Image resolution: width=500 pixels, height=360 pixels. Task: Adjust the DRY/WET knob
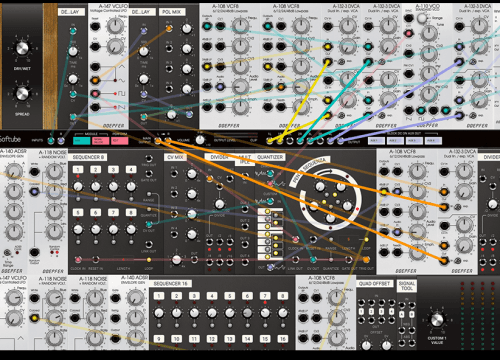22,49
